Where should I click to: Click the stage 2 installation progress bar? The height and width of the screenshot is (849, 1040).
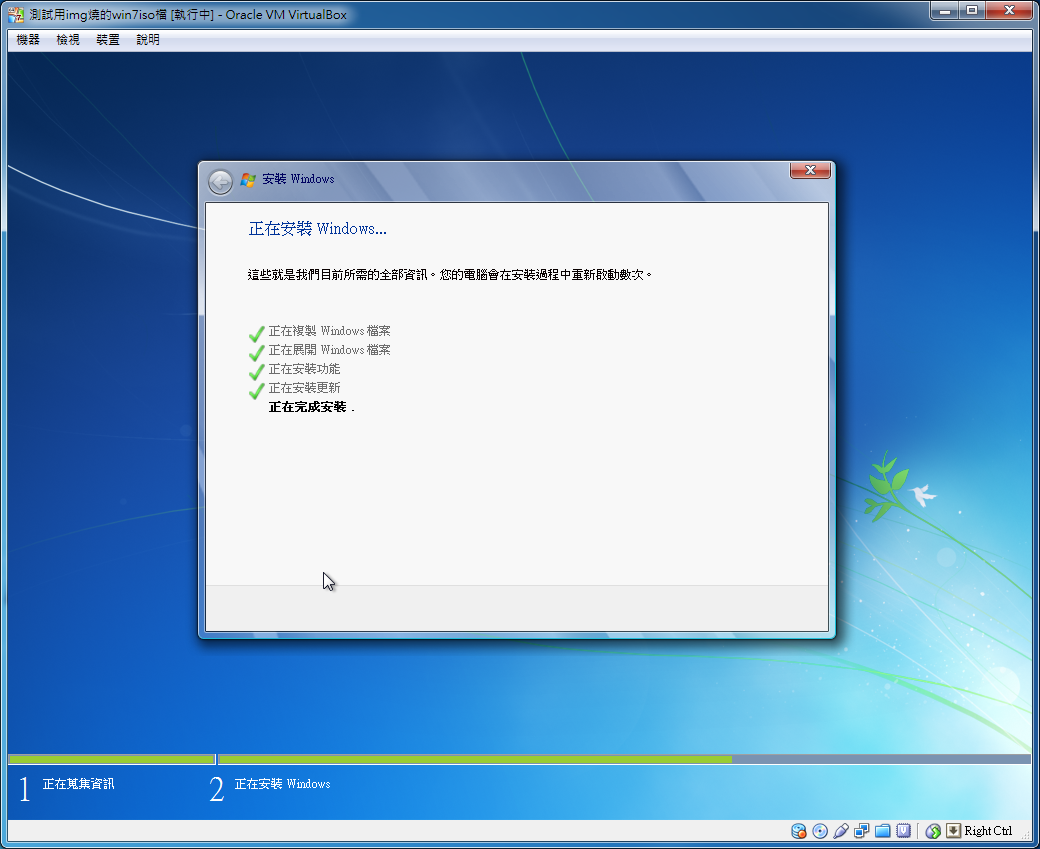click(624, 759)
